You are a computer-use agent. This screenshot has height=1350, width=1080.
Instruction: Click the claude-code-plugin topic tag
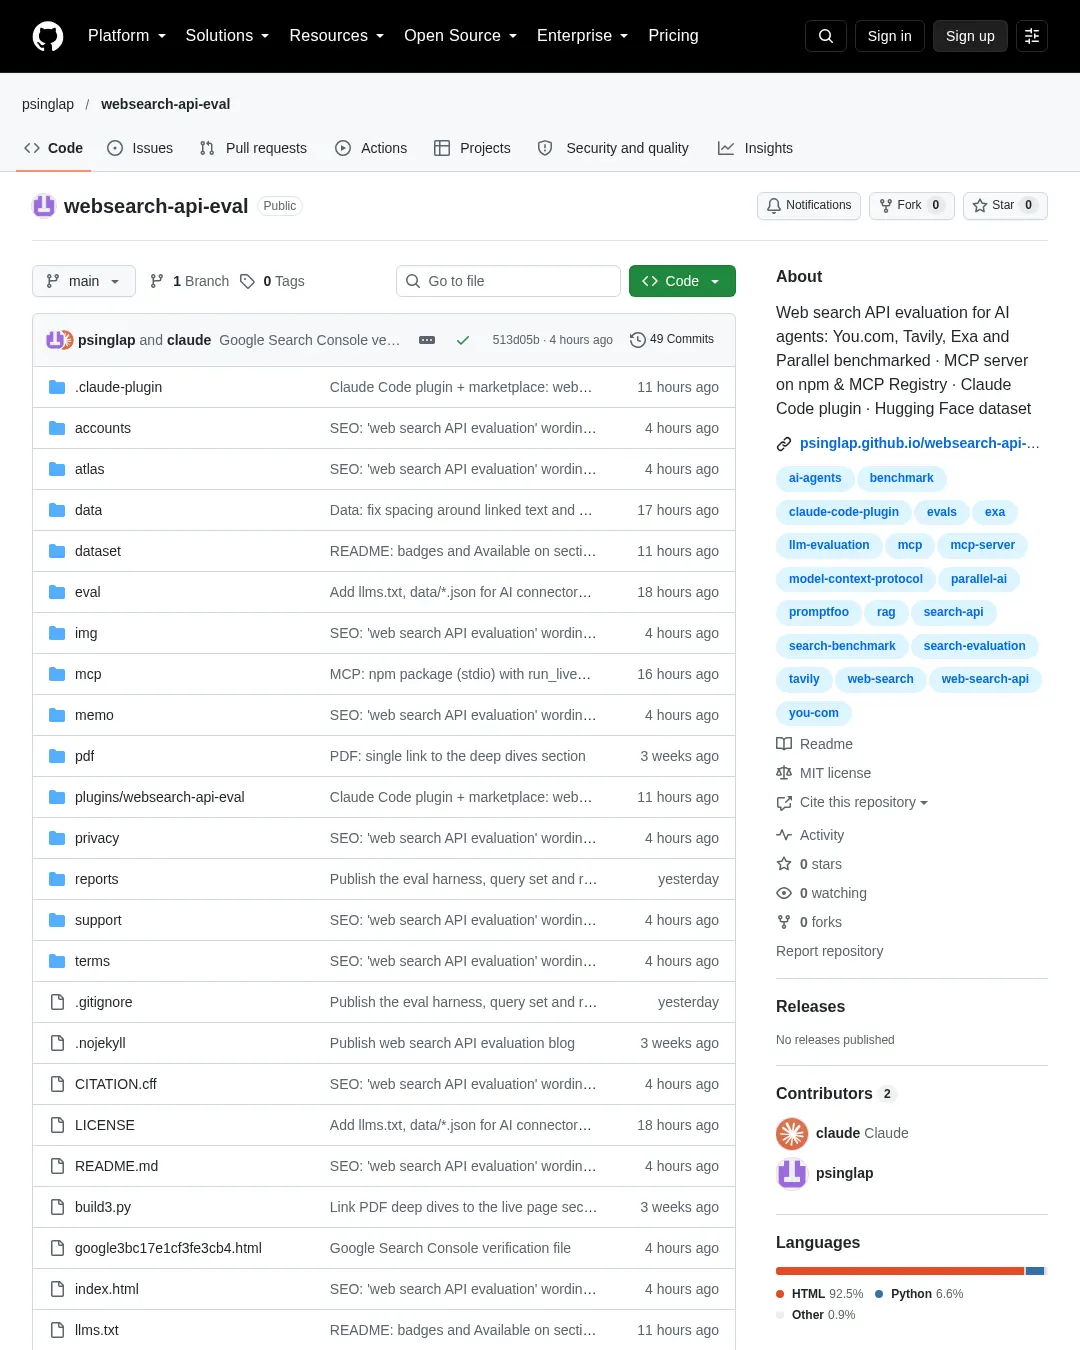pyautogui.click(x=843, y=512)
